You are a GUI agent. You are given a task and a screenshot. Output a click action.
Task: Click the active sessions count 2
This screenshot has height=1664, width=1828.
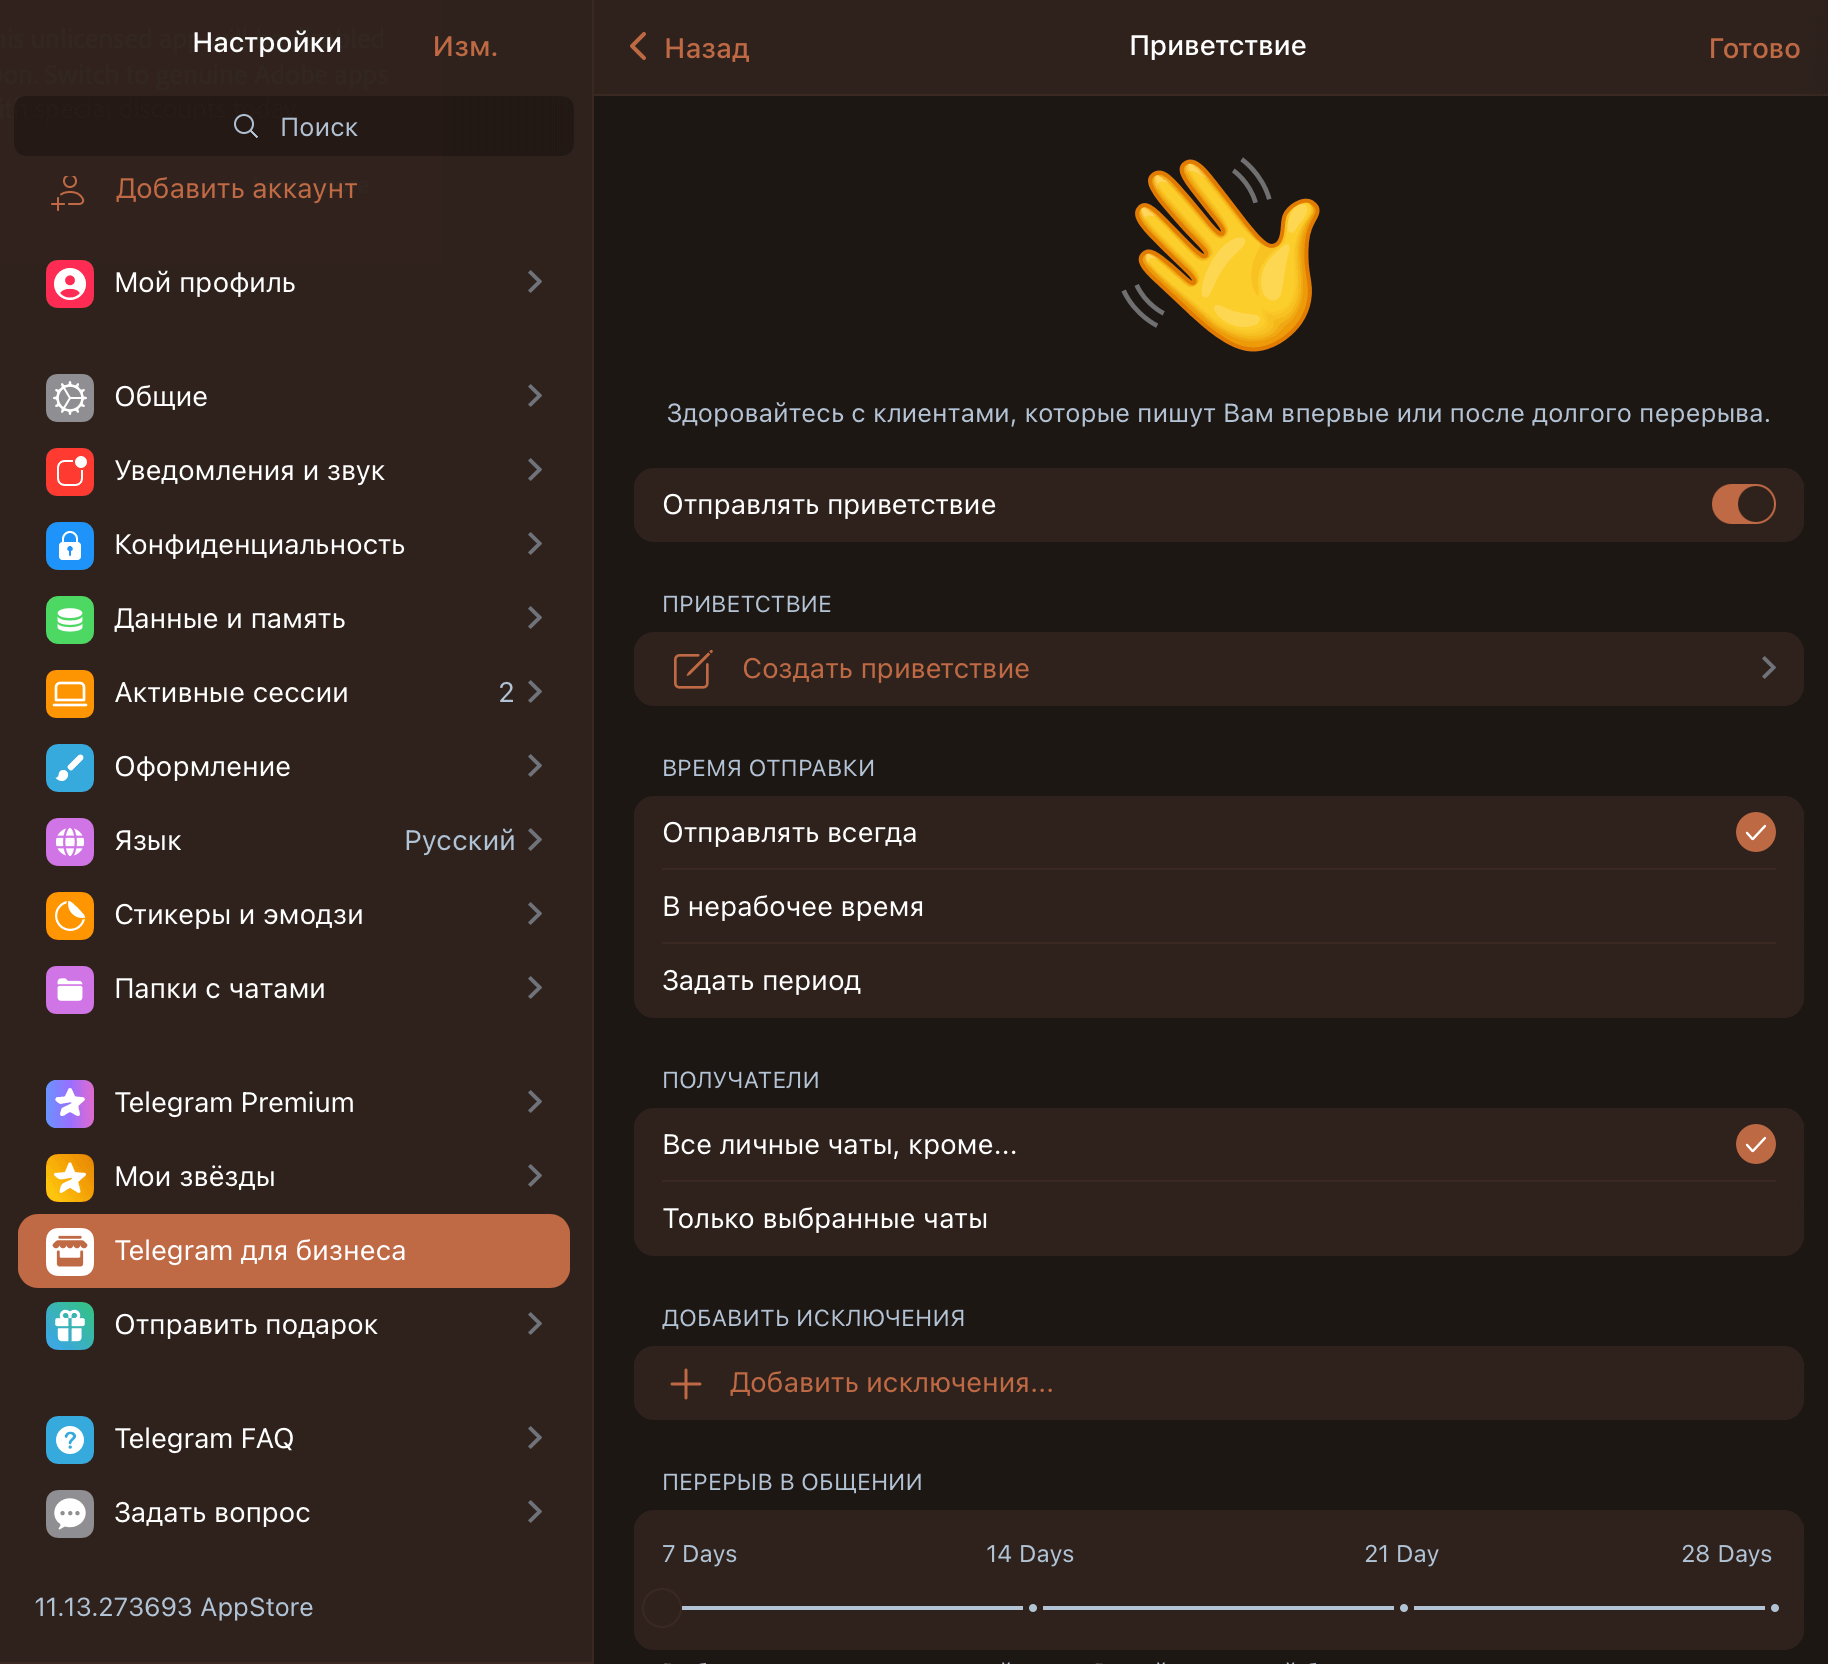point(506,693)
